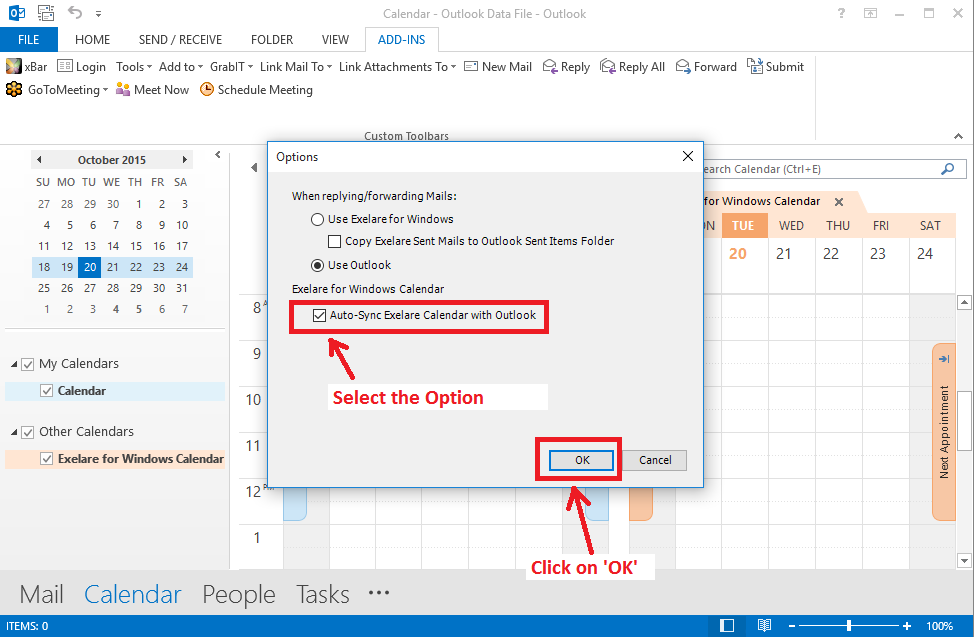
Task: Click the Reading view status bar icon
Action: [x=765, y=626]
